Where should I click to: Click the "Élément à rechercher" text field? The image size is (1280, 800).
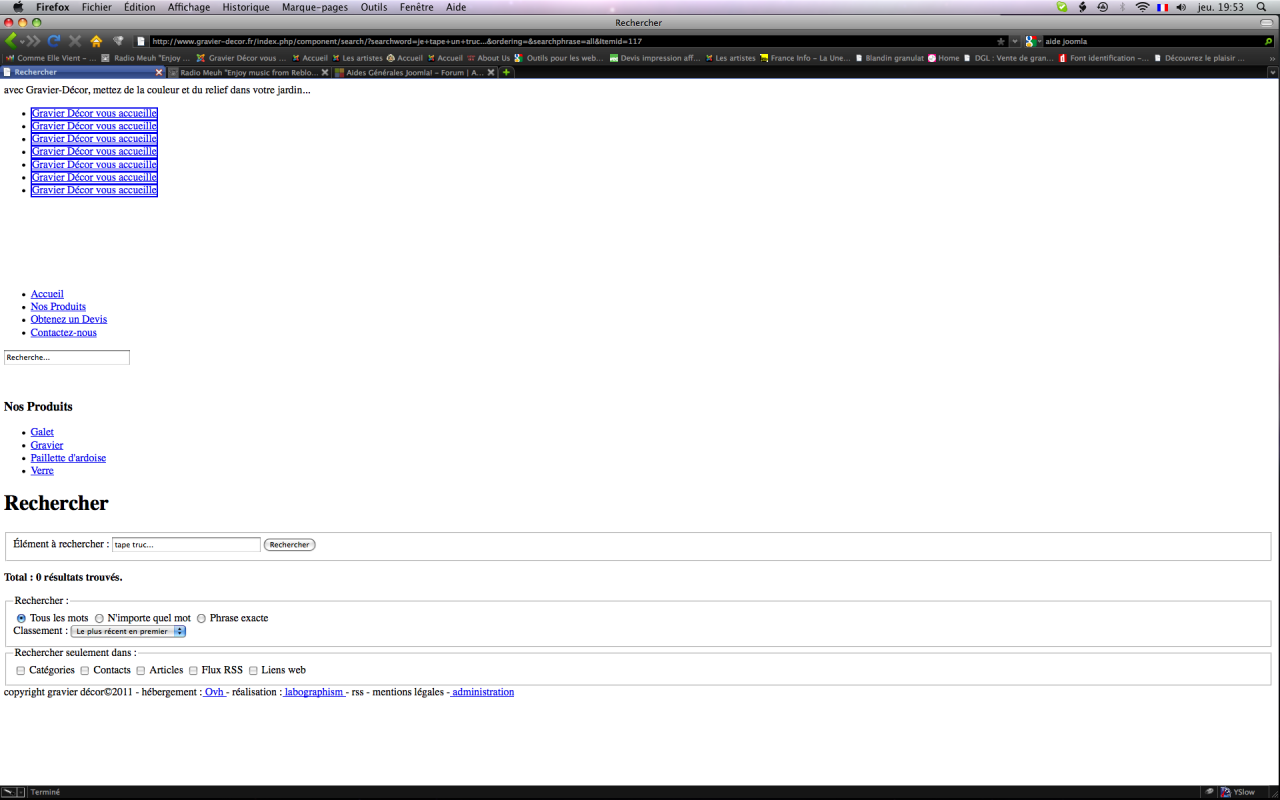click(x=186, y=545)
